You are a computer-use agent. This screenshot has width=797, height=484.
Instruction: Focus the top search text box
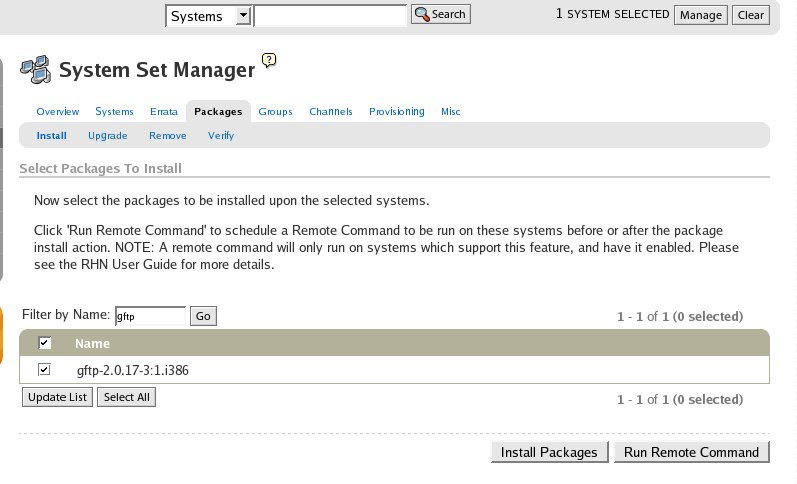coord(330,15)
